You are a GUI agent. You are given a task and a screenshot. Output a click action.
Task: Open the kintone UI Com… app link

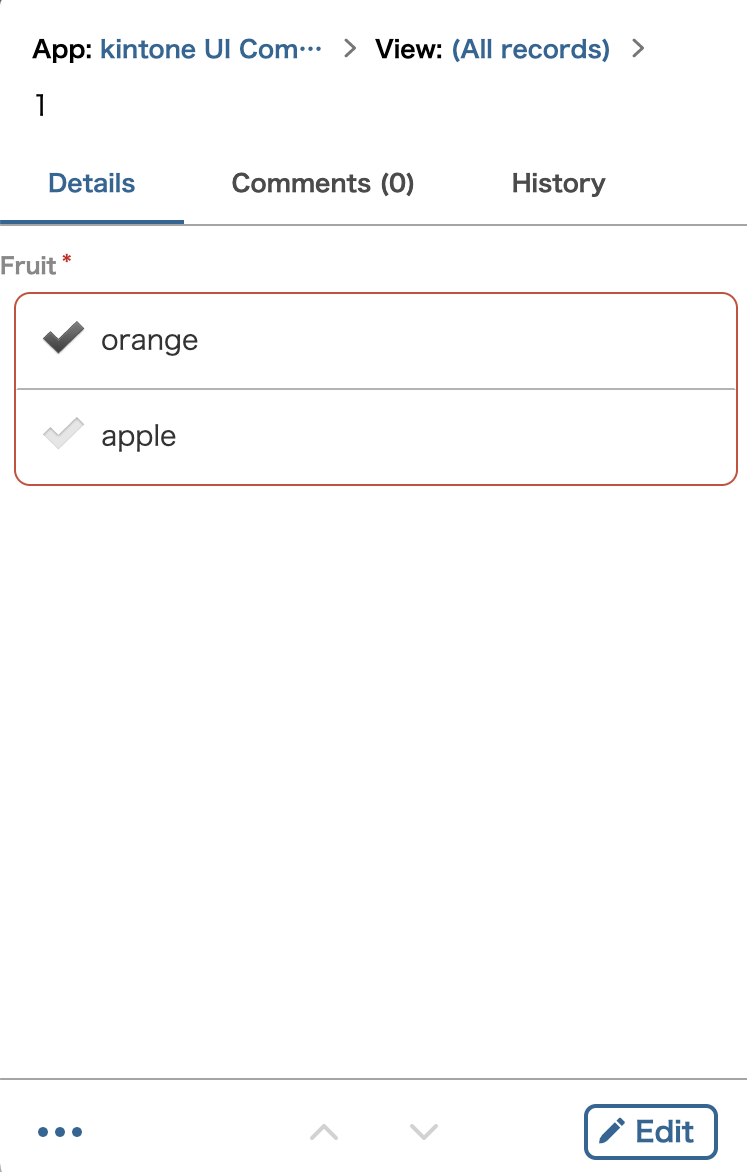tap(211, 49)
